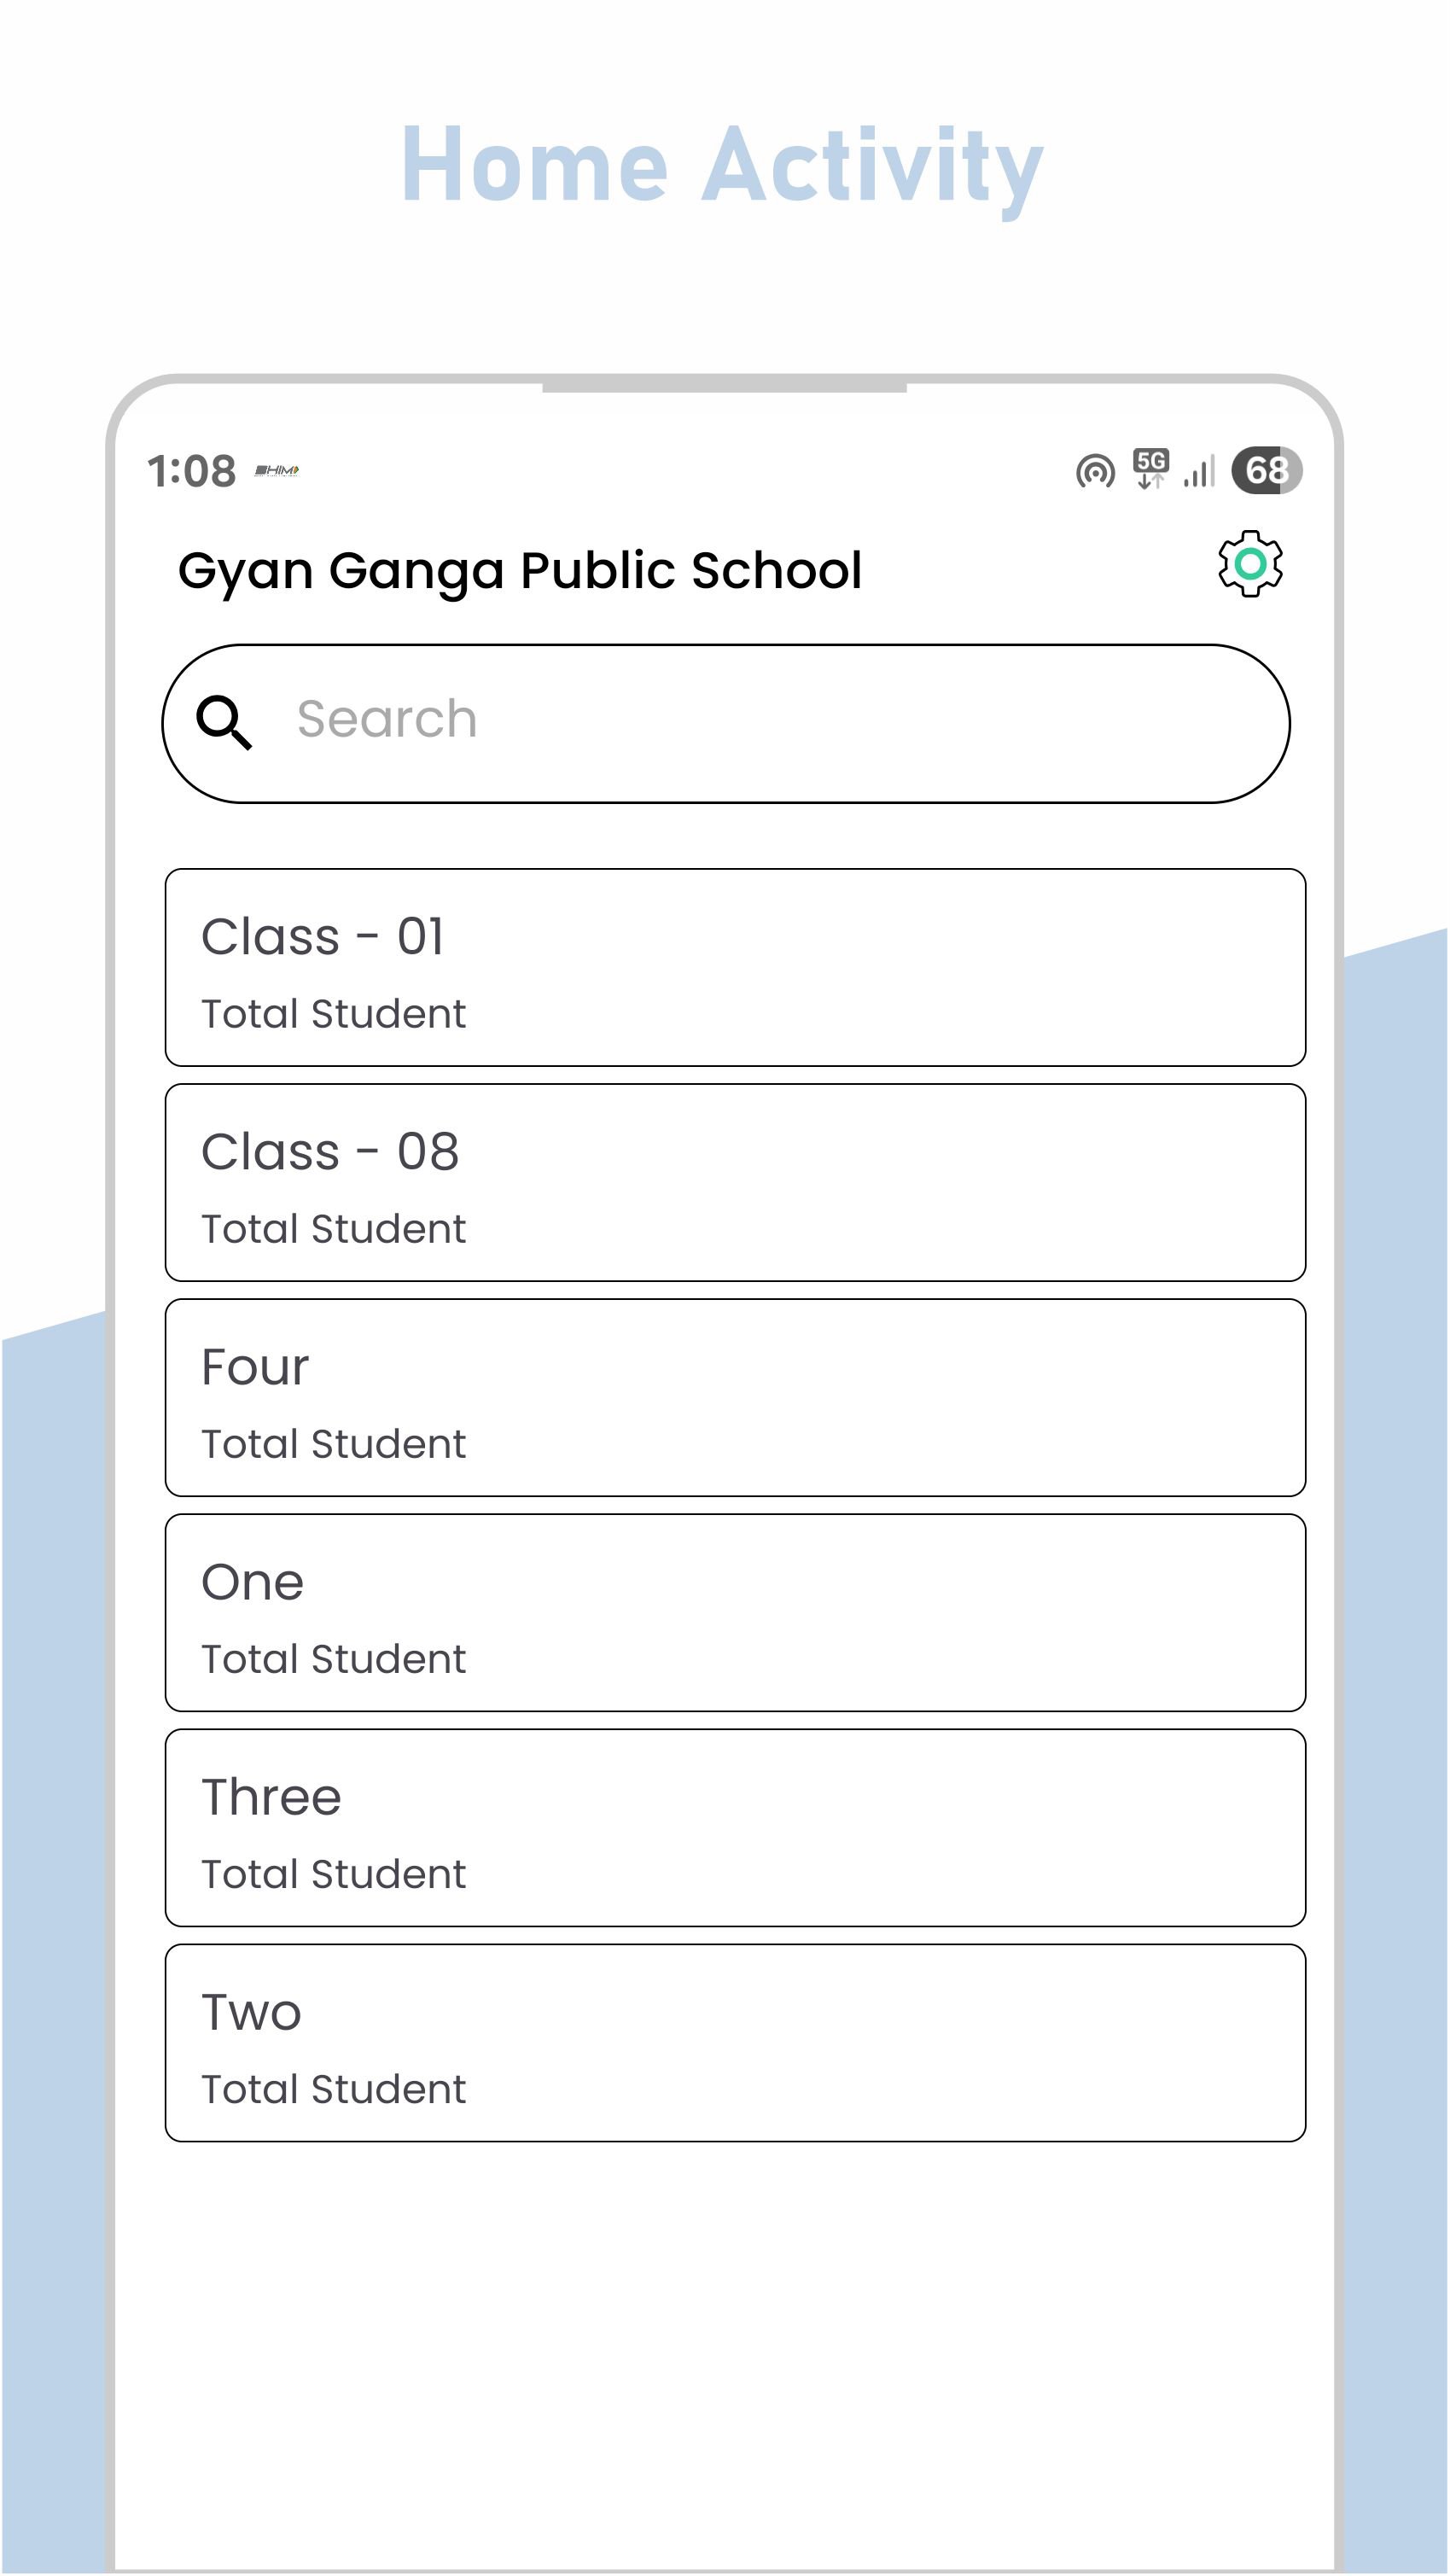Viewport: 1450px width, 2576px height.
Task: Tap Gyan Ganga Public School title
Action: click(x=519, y=571)
